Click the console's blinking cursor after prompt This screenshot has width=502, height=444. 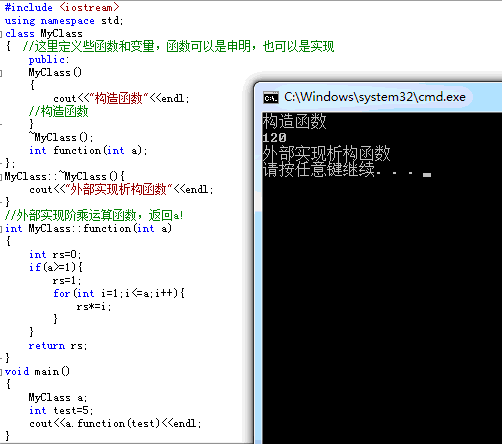pos(427,175)
